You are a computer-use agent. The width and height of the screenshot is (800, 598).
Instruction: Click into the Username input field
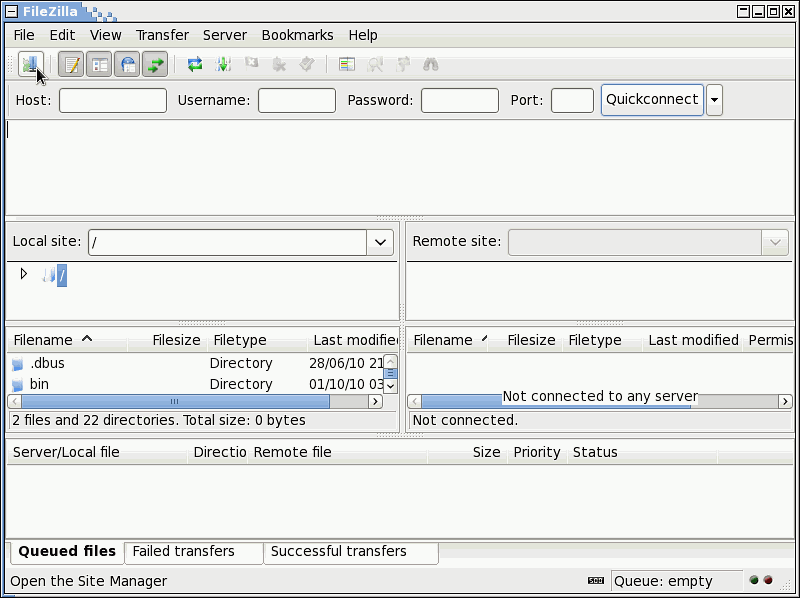click(x=297, y=100)
